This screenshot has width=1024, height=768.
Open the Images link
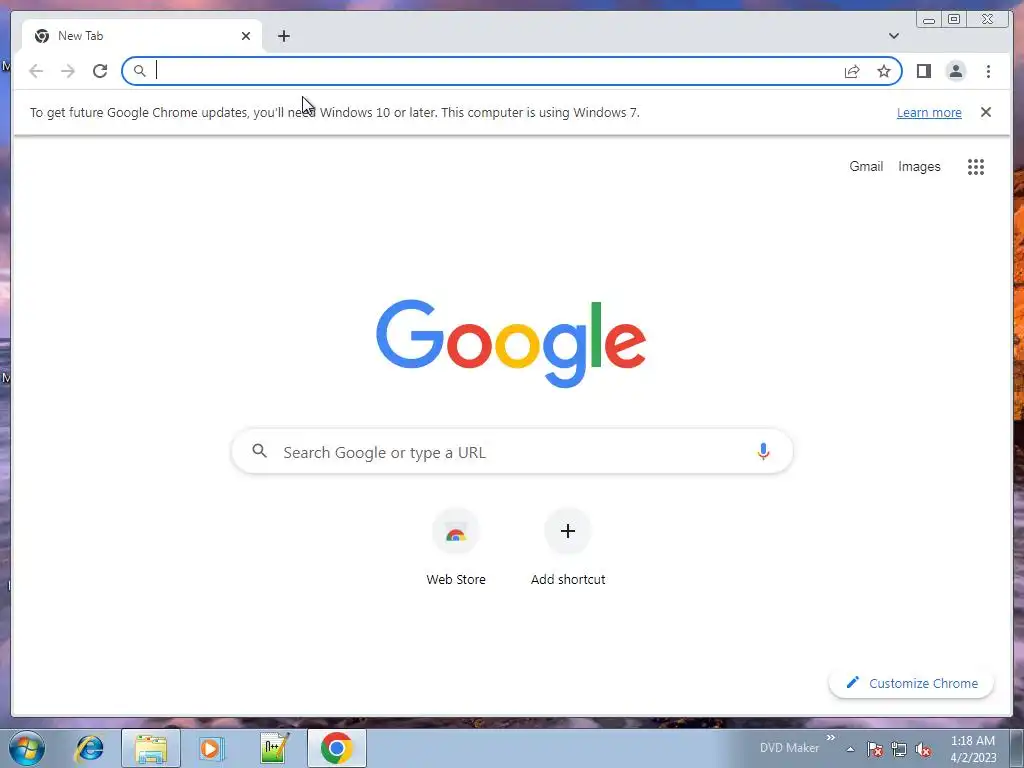[x=919, y=167]
